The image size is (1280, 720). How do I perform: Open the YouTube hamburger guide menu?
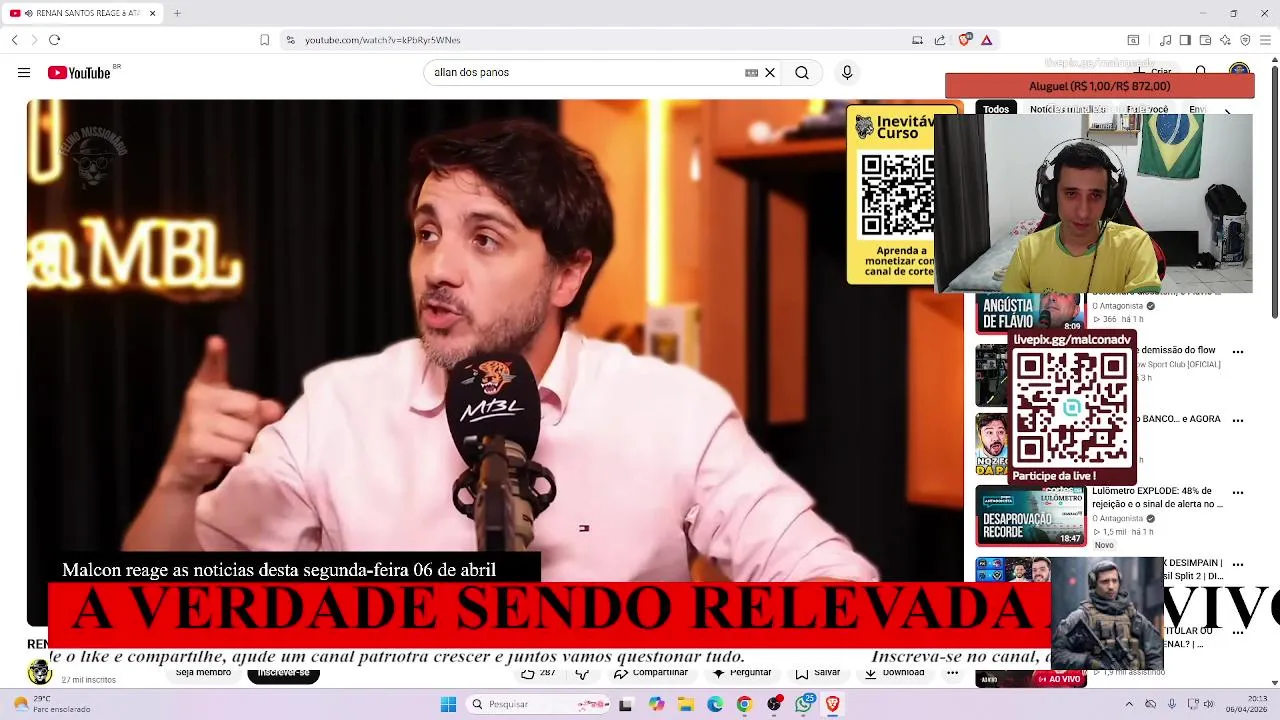pyautogui.click(x=24, y=72)
